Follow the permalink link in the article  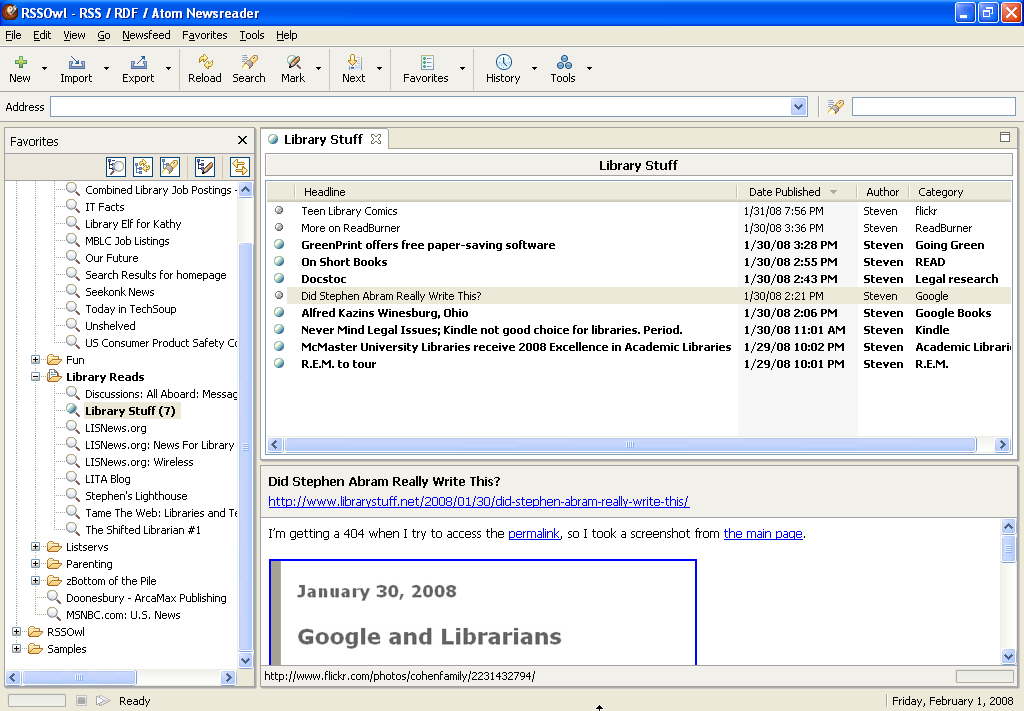pyautogui.click(x=534, y=533)
